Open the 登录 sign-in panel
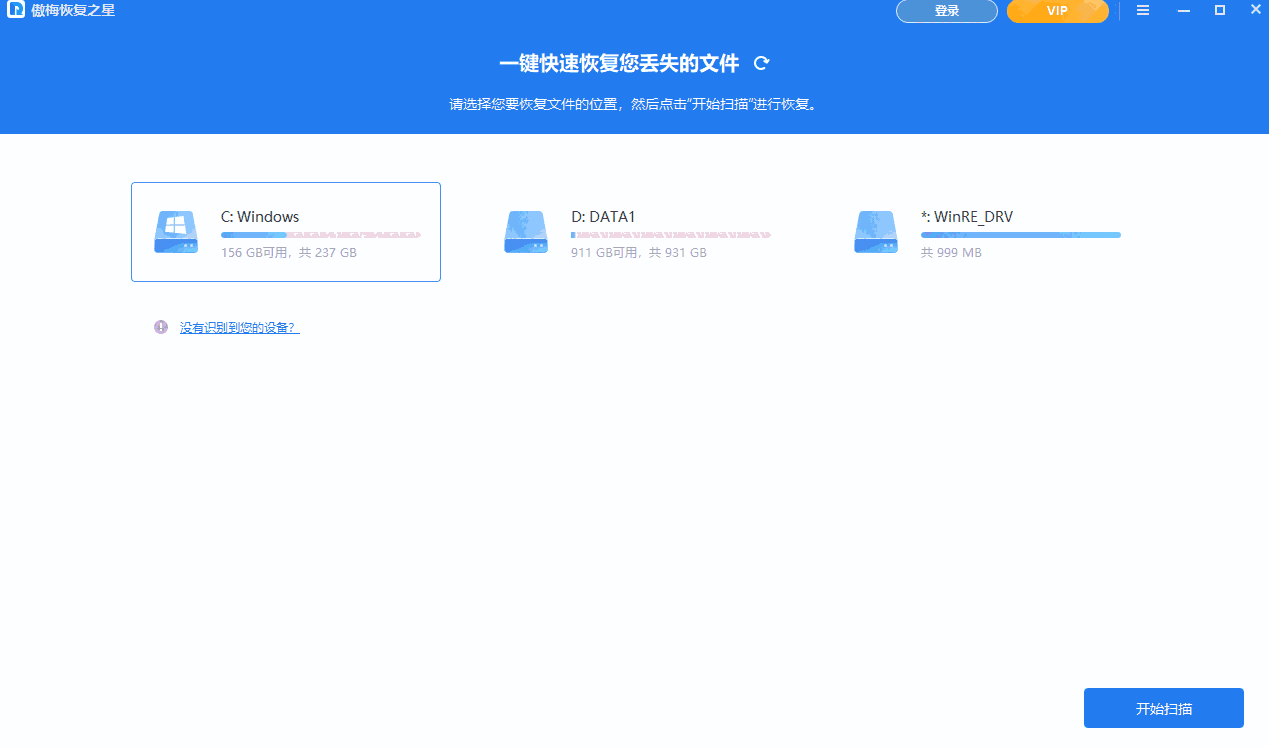Screen dimensions: 1269x747 [946, 11]
